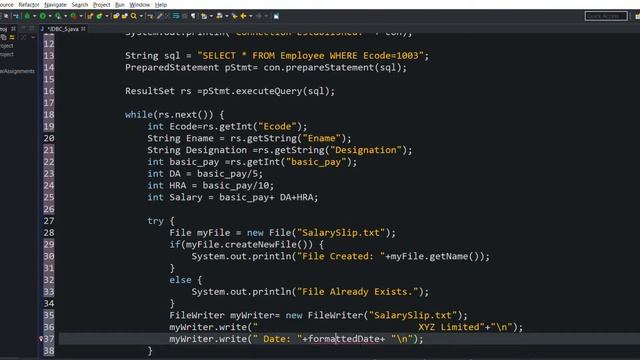Expand the Coverage dropdown arrow
This screenshot has width=640, height=360.
[x=65, y=16]
